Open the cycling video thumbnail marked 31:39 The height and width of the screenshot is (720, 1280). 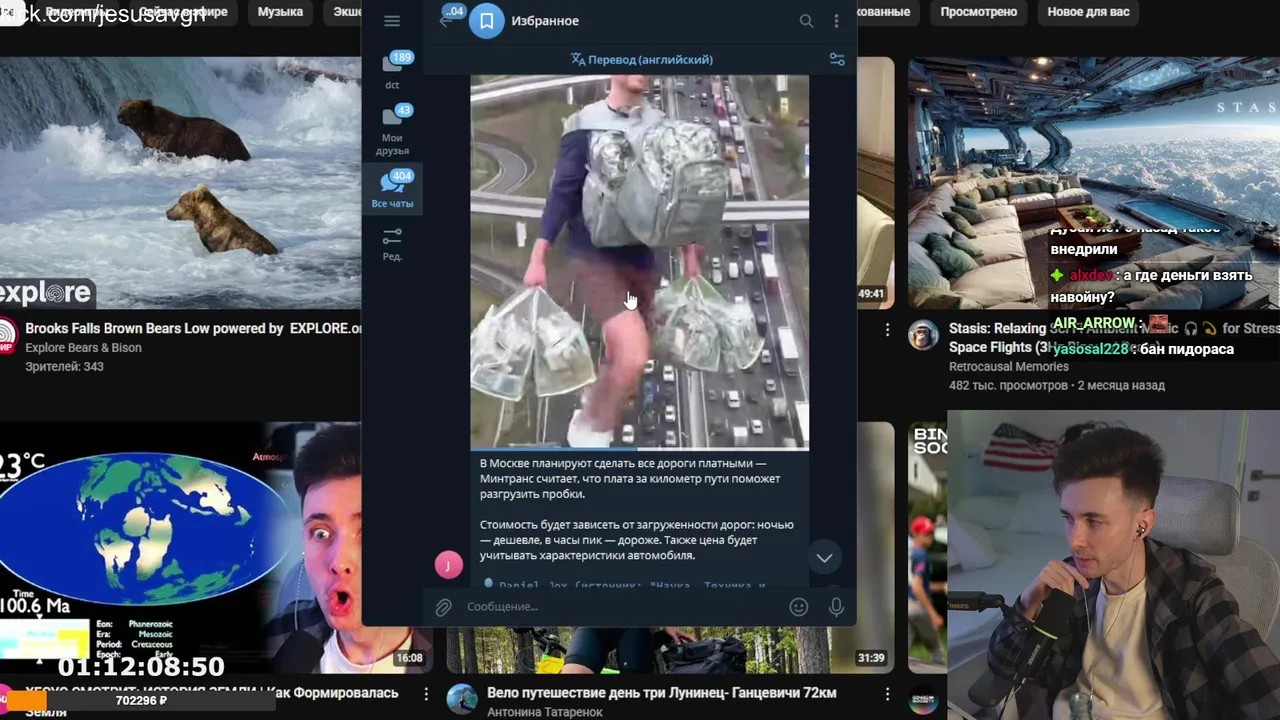(670, 650)
